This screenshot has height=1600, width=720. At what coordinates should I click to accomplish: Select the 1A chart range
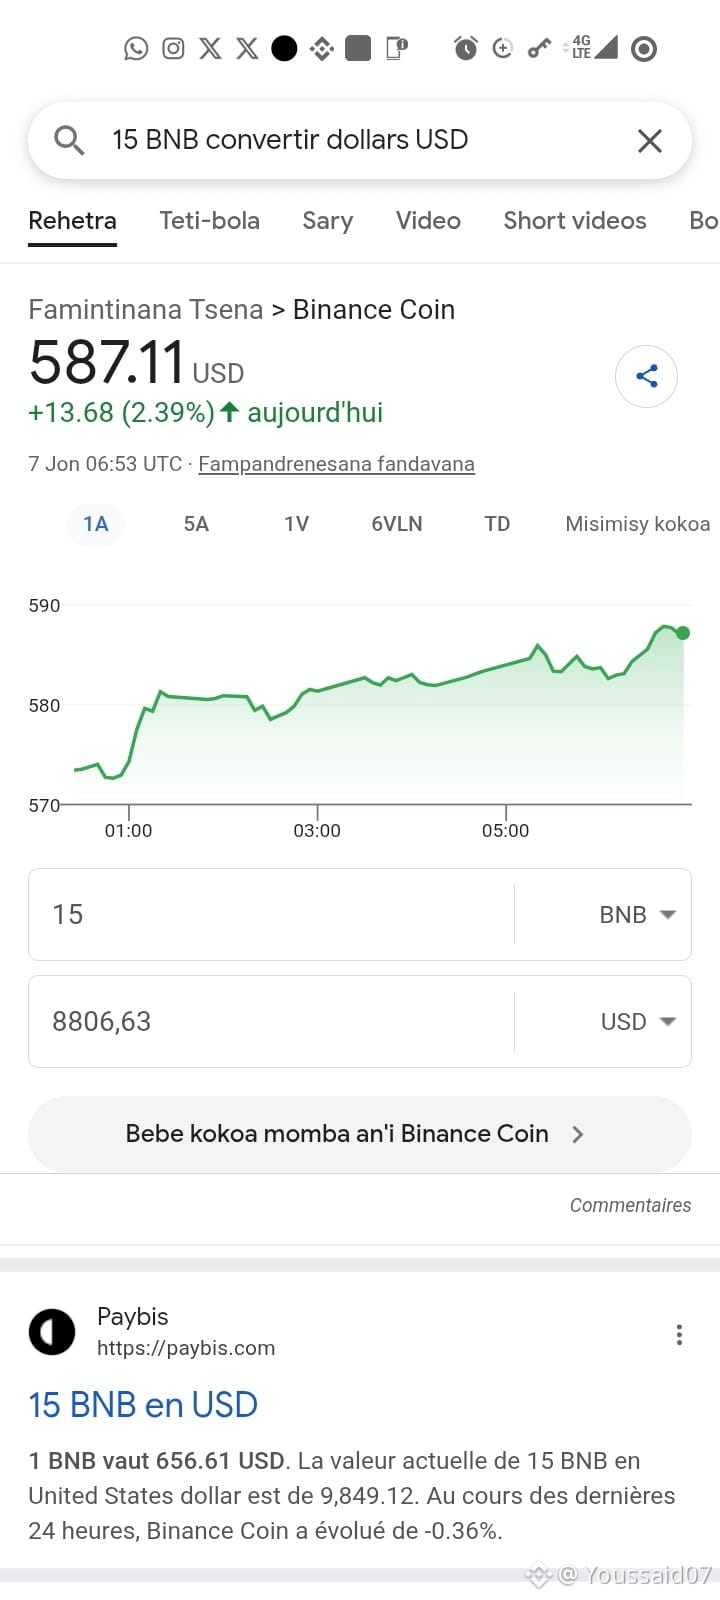coord(96,524)
